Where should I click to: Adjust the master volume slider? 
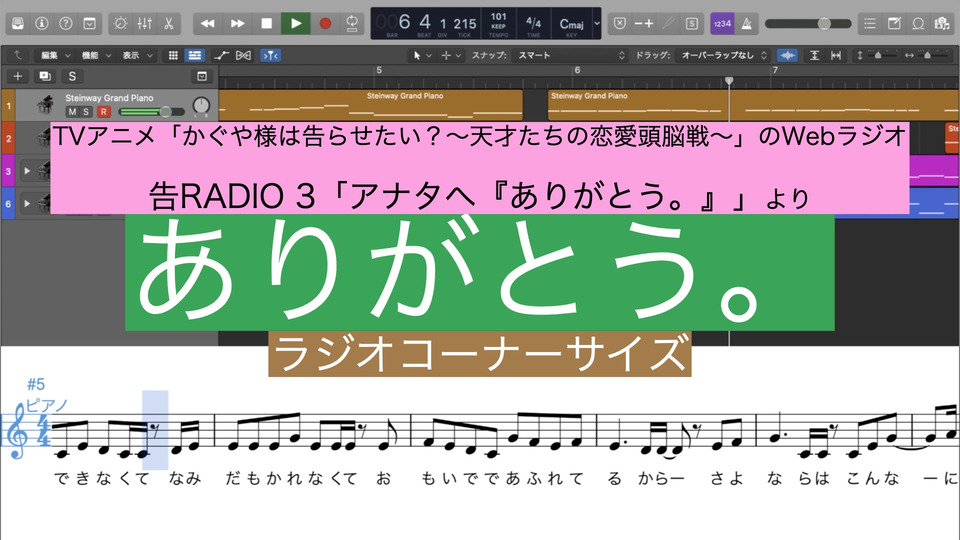pyautogui.click(x=808, y=23)
